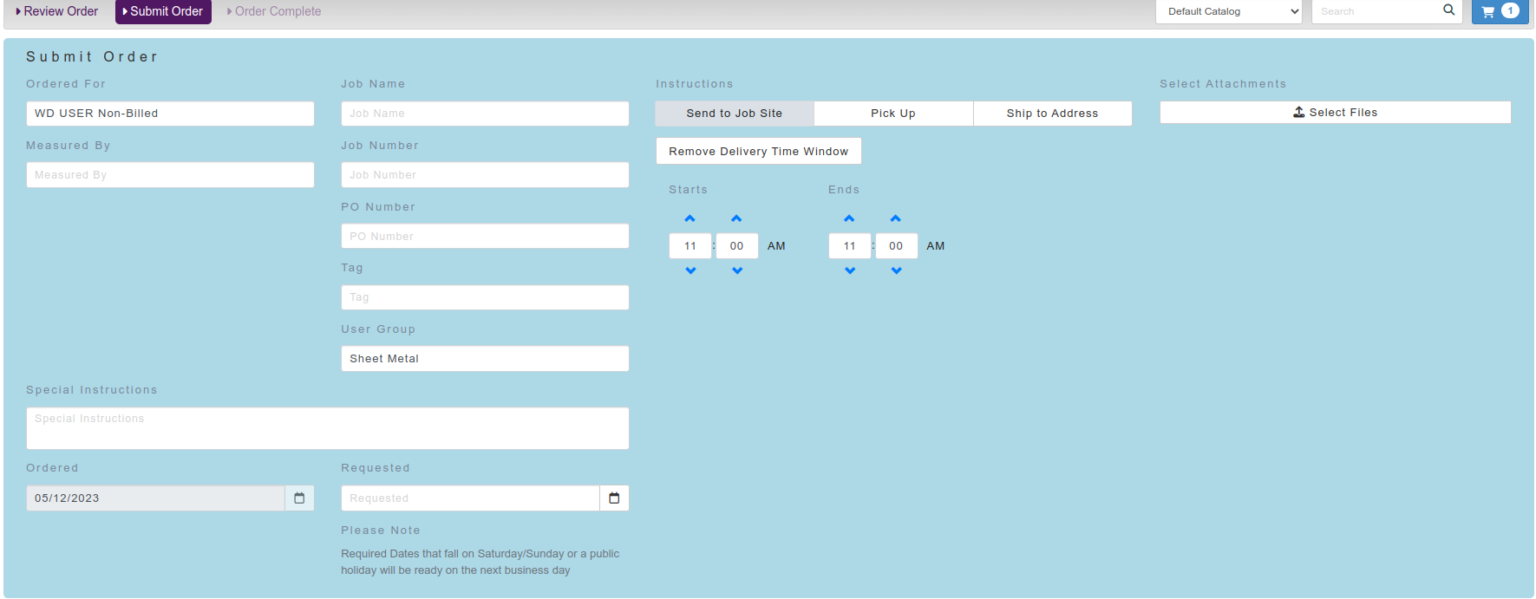The height and width of the screenshot is (599, 1536).
Task: Open the Requested date calendar picker
Action: pyautogui.click(x=614, y=497)
